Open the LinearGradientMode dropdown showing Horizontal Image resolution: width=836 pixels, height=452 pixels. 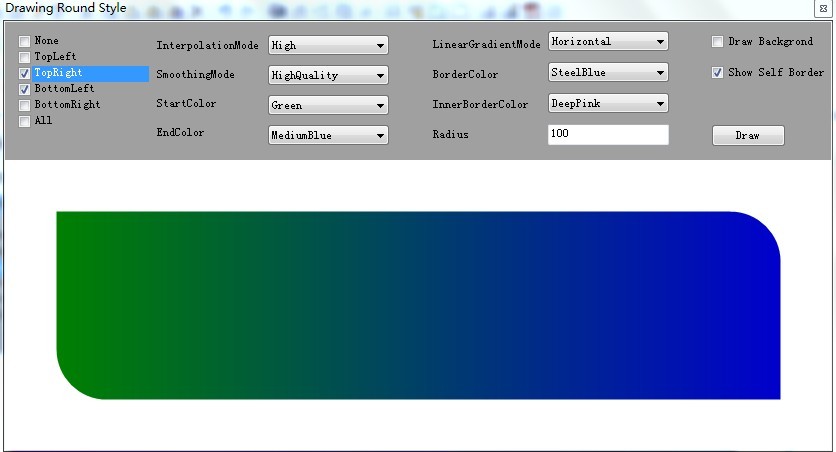point(608,41)
